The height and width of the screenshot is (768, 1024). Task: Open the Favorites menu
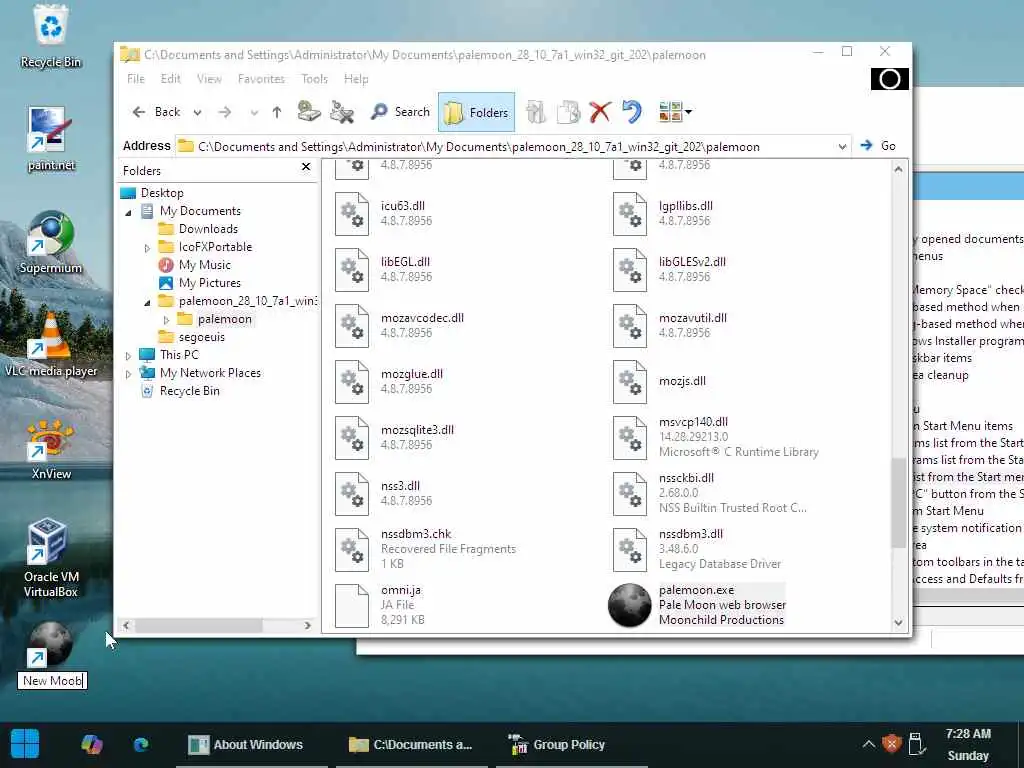(x=261, y=79)
